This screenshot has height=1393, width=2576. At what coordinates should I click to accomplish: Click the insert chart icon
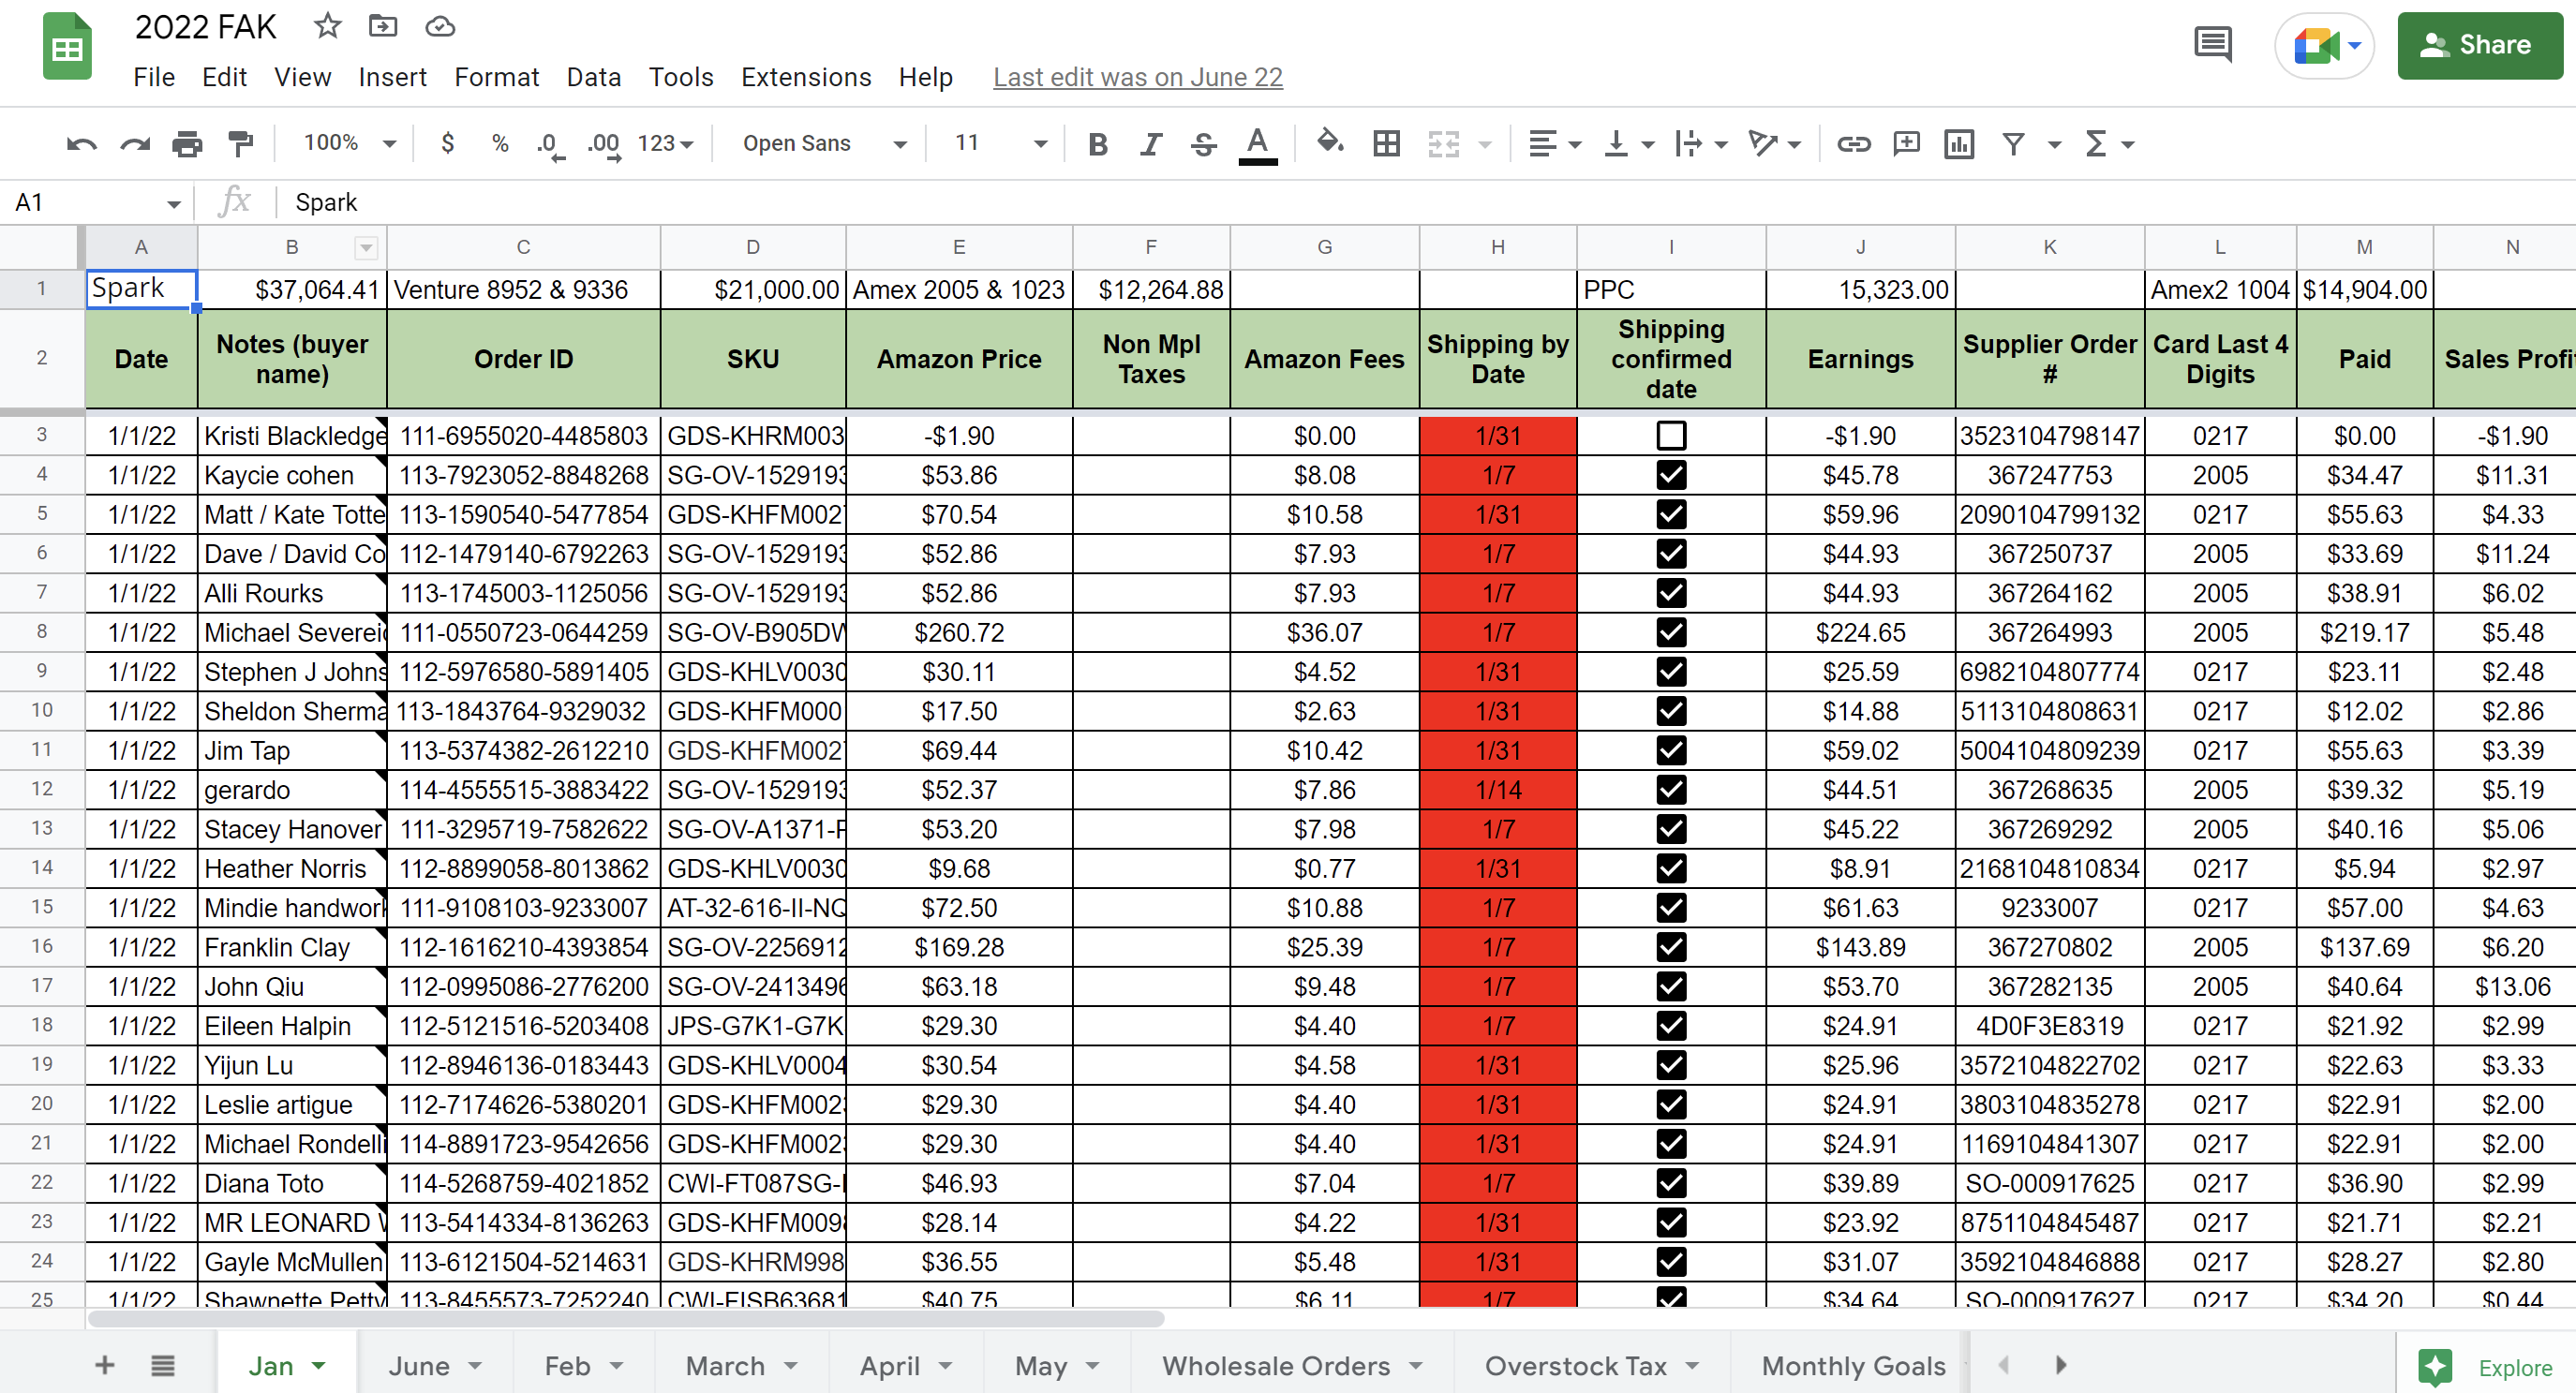pyautogui.click(x=1958, y=144)
